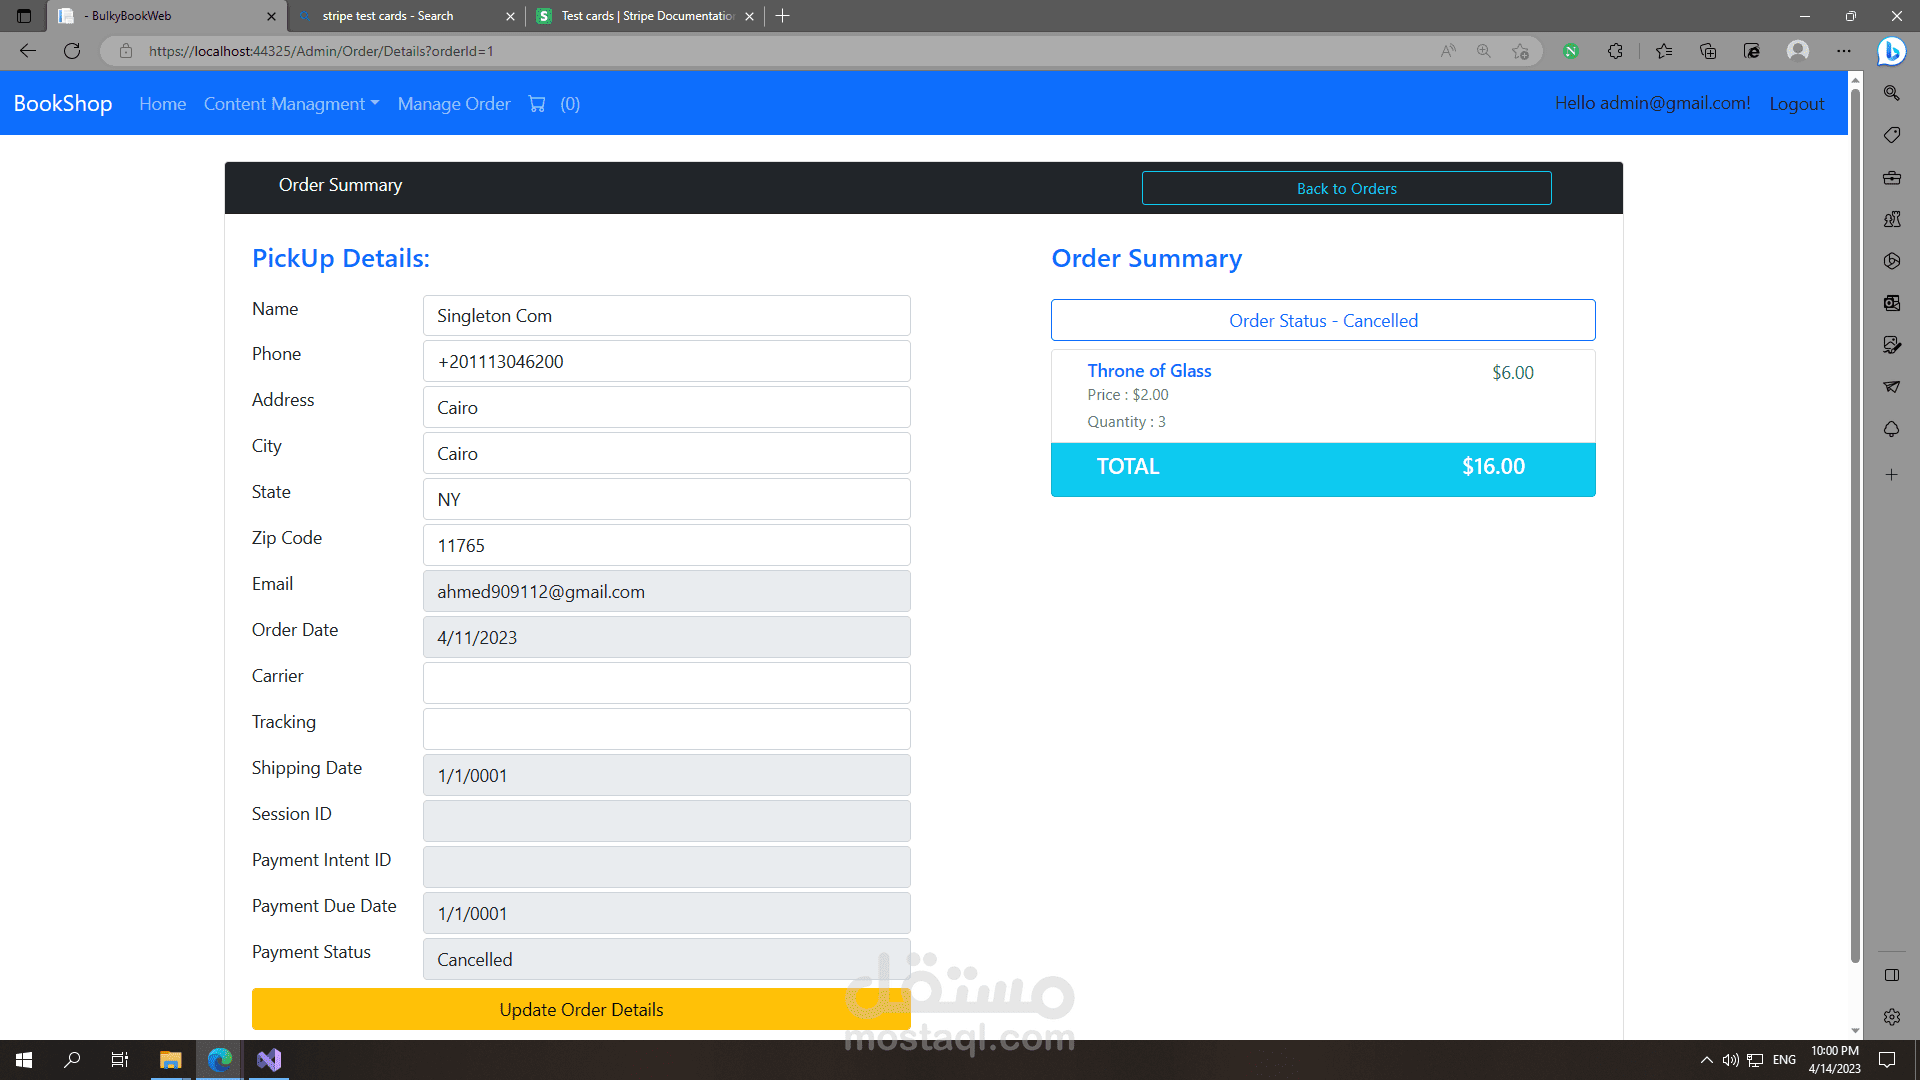This screenshot has width=1920, height=1080.
Task: Click the sidebar search magnifier icon
Action: pos(1892,93)
